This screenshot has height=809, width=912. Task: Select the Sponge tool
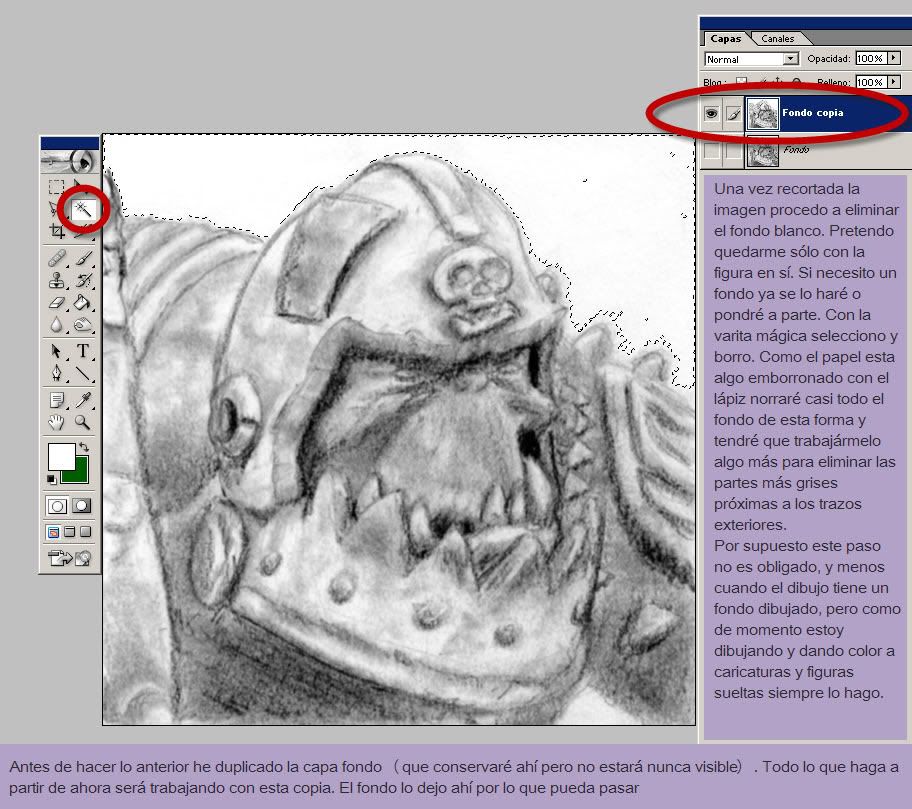pos(84,325)
